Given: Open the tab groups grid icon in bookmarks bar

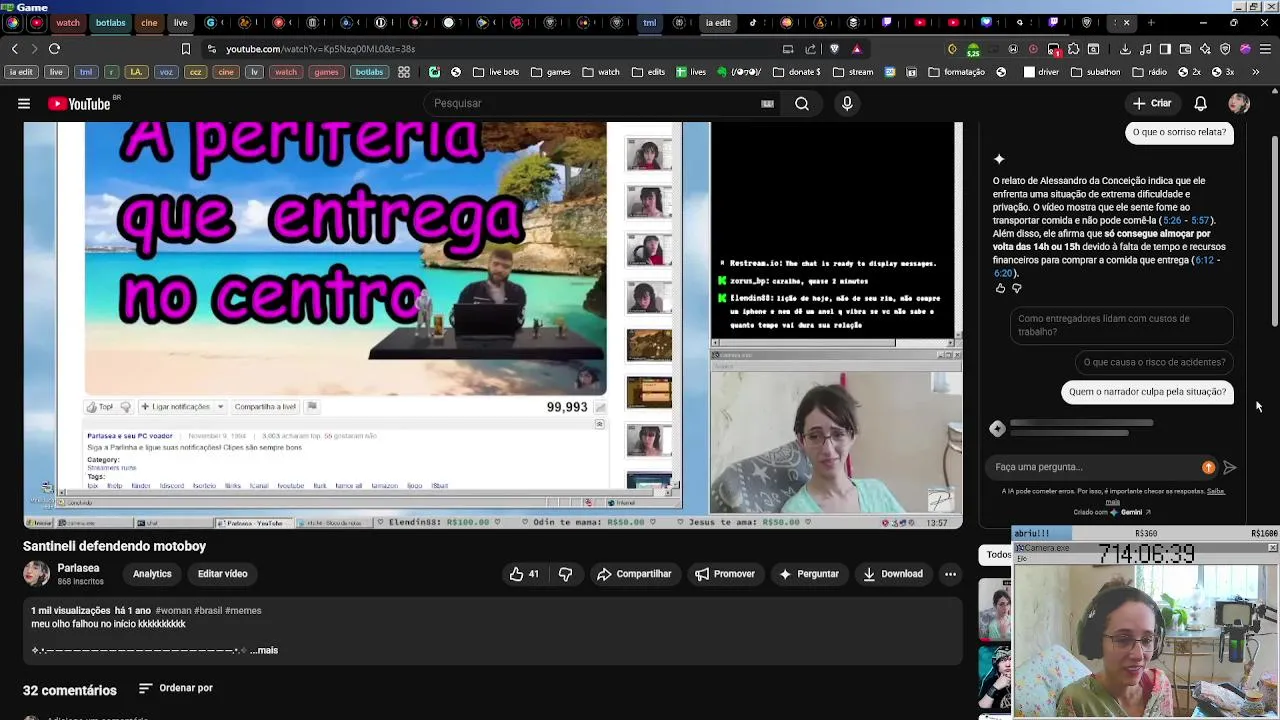Looking at the screenshot, I should click(404, 72).
